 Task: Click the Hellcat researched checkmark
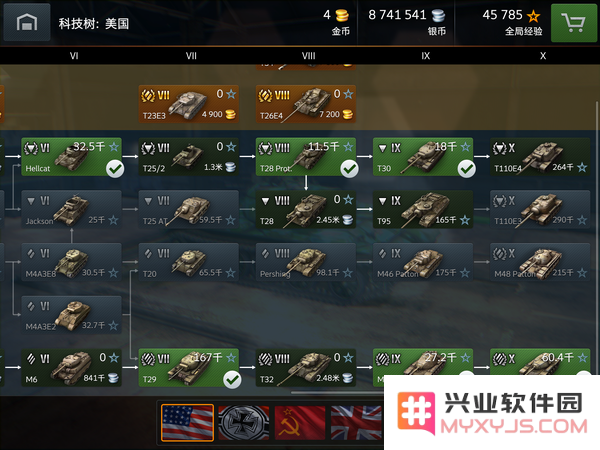(x=115, y=169)
